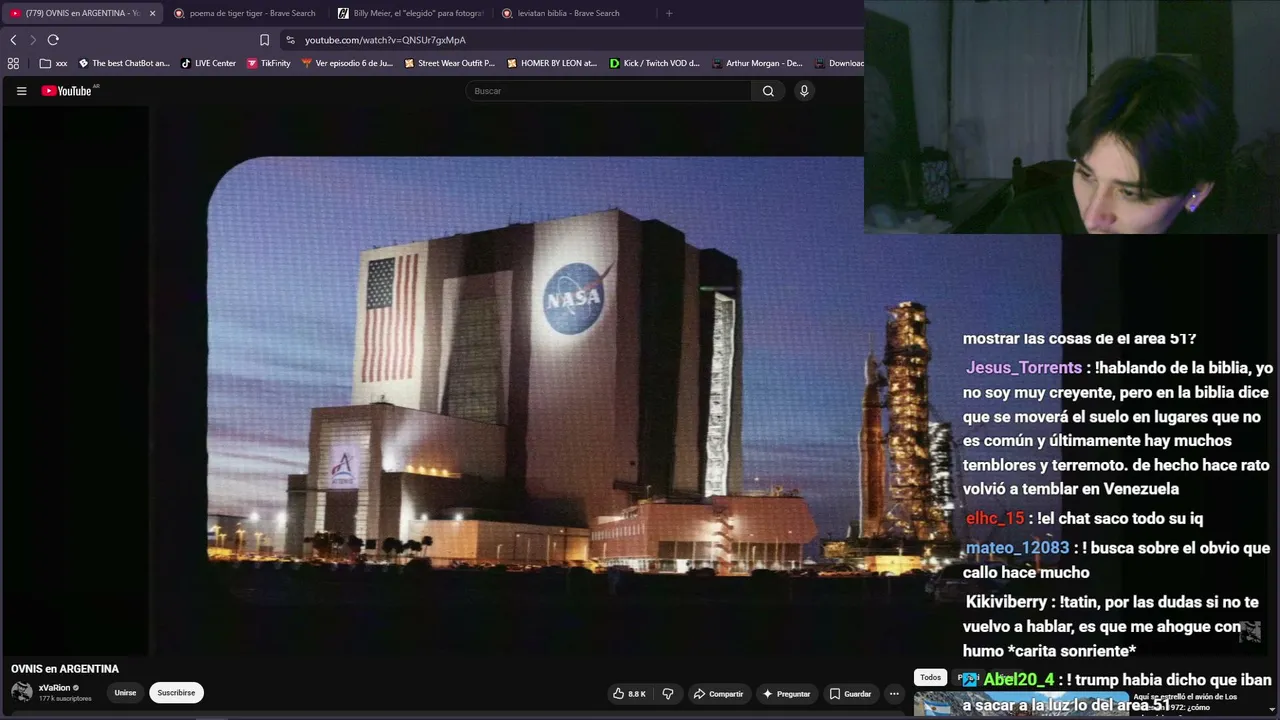Open the TikFinity bookmark
The width and height of the screenshot is (1280, 720).
coord(268,63)
